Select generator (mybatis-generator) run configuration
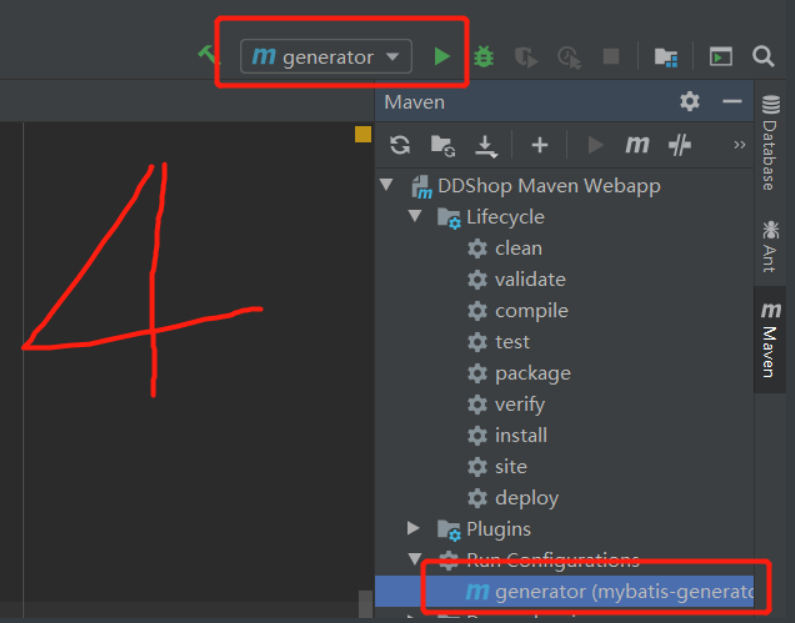The height and width of the screenshot is (623, 795). 564,591
